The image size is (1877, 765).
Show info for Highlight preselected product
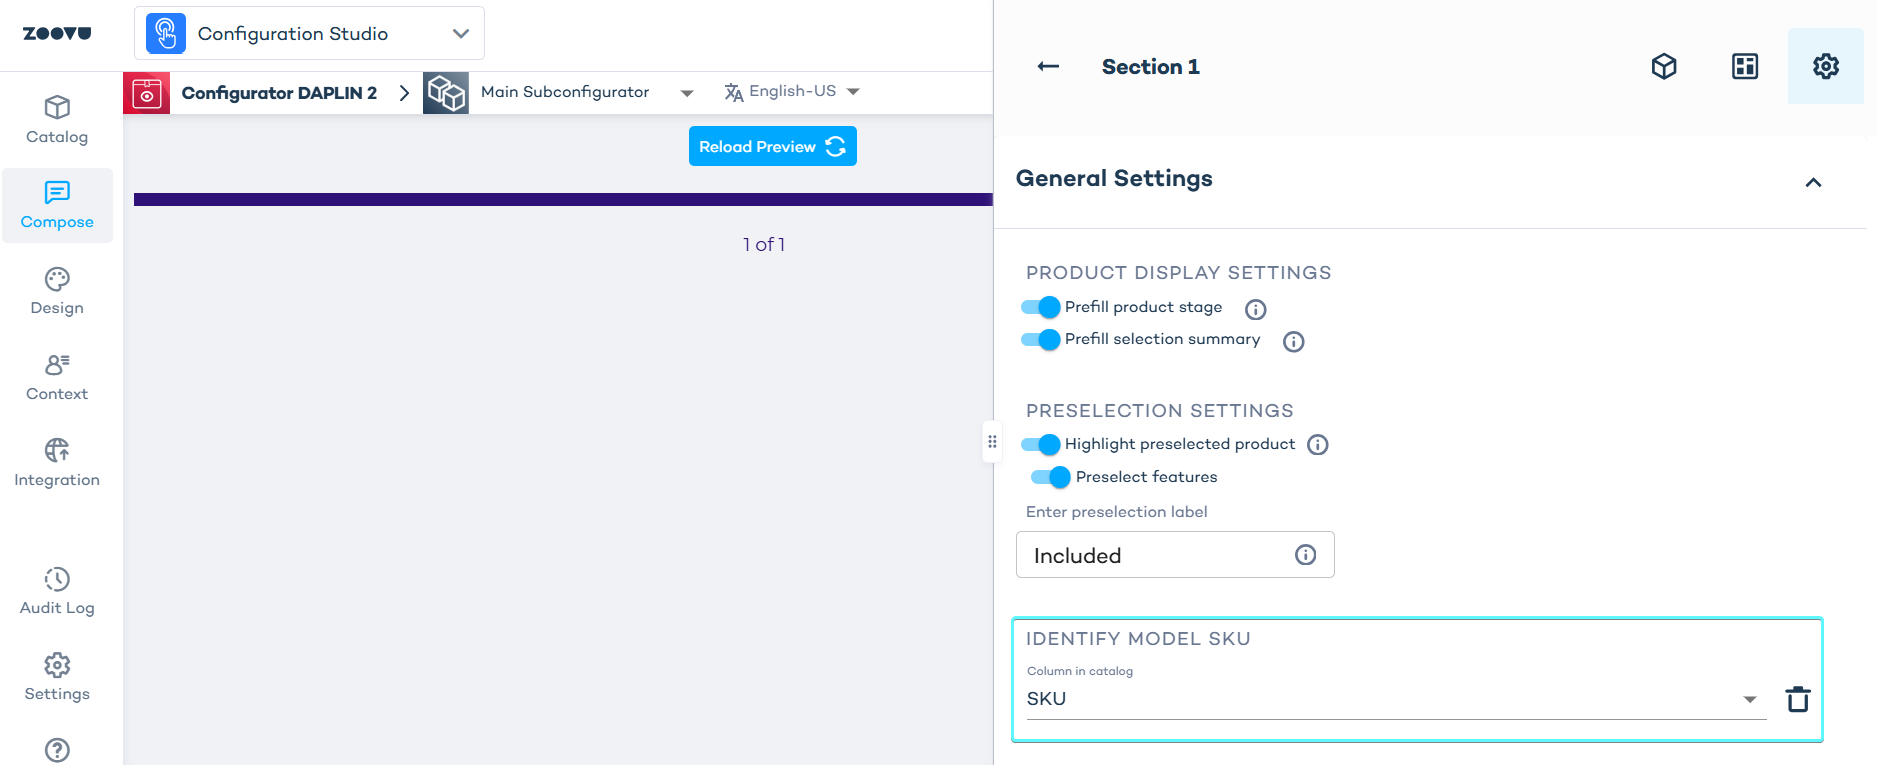point(1318,445)
